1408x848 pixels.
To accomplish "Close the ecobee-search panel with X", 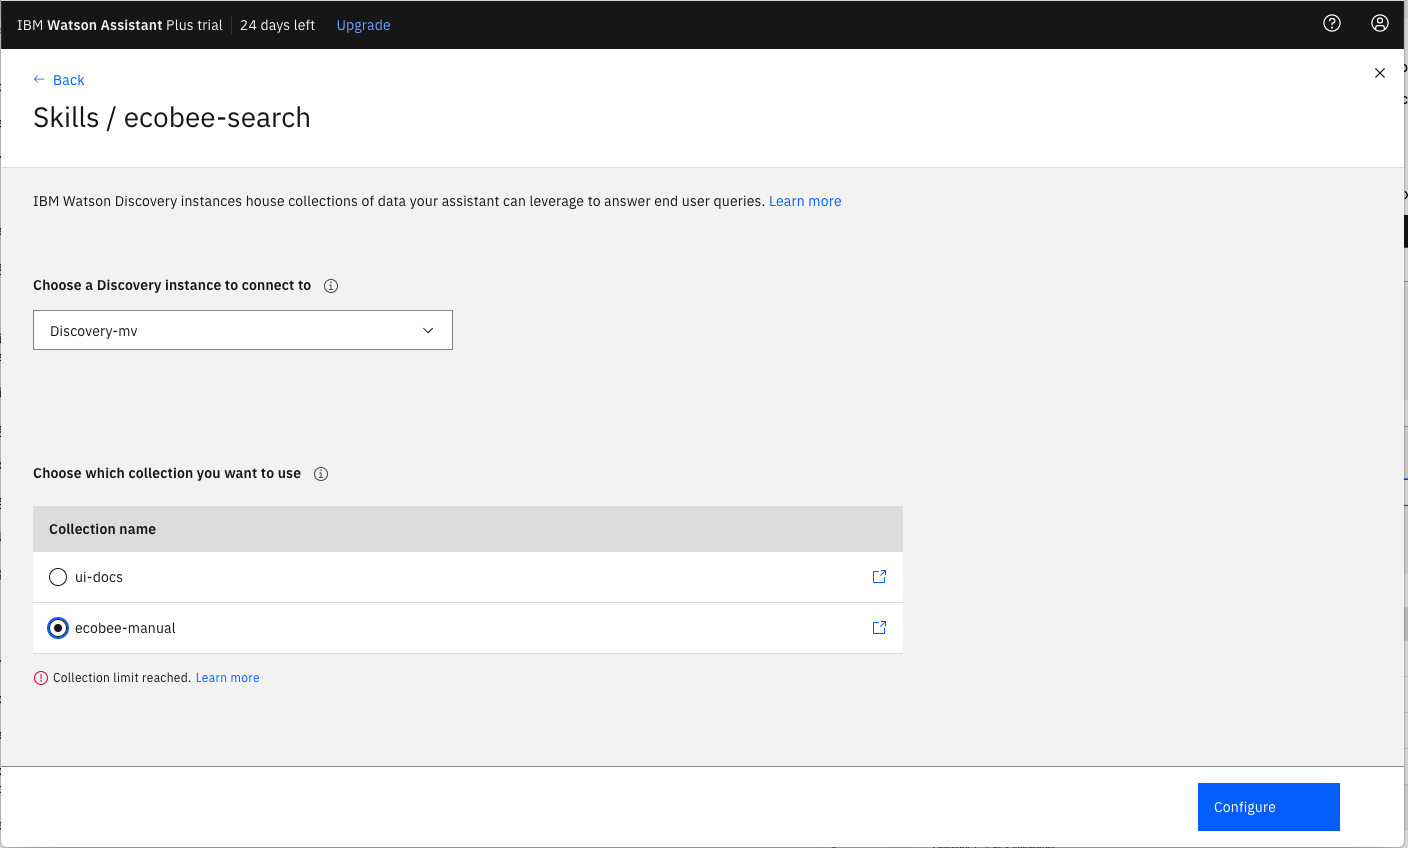I will tap(1380, 73).
